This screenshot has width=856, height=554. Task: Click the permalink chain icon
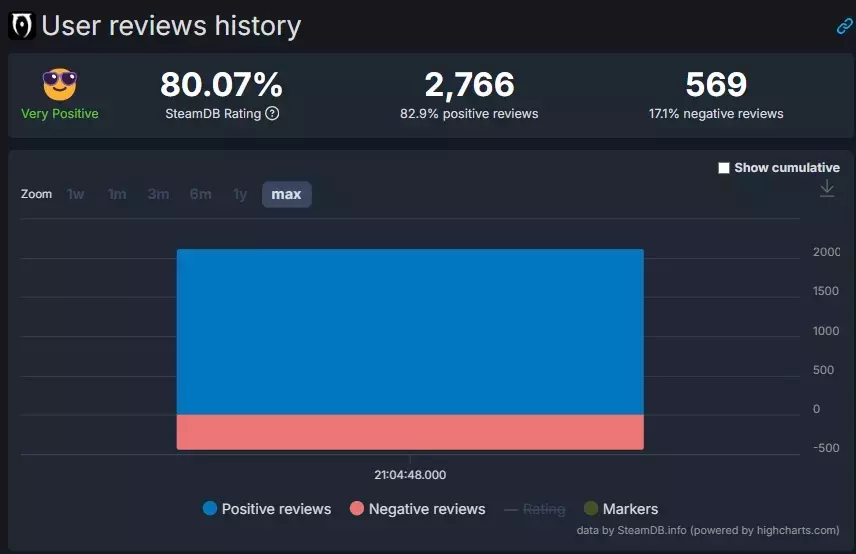pos(844,26)
